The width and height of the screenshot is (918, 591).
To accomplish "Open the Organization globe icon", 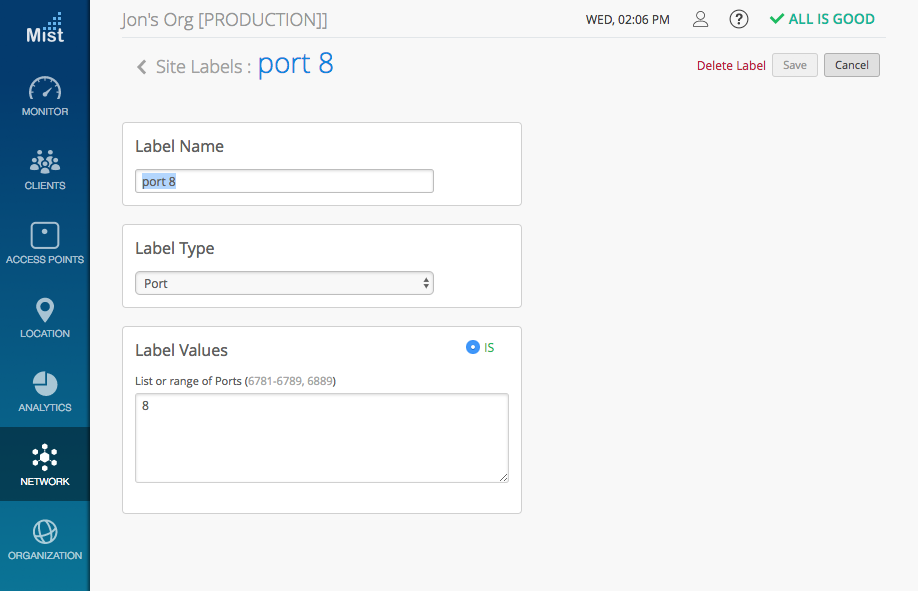I will coord(45,532).
